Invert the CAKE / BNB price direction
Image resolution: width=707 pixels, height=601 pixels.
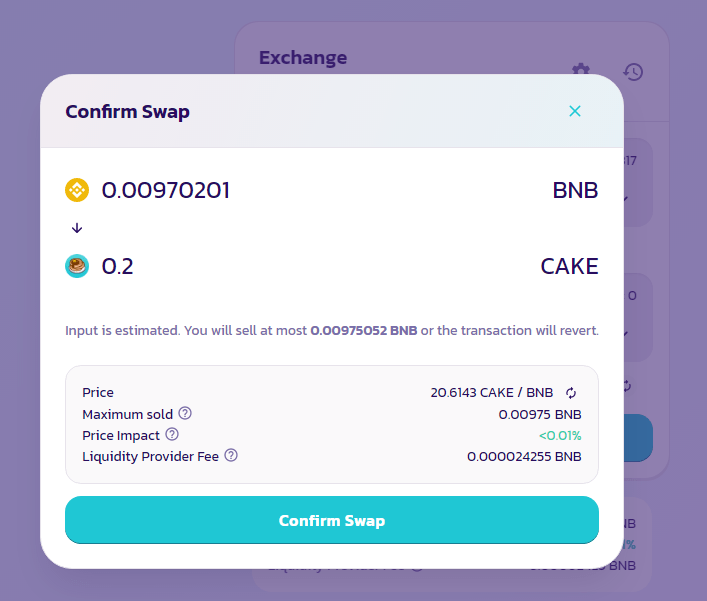point(571,393)
